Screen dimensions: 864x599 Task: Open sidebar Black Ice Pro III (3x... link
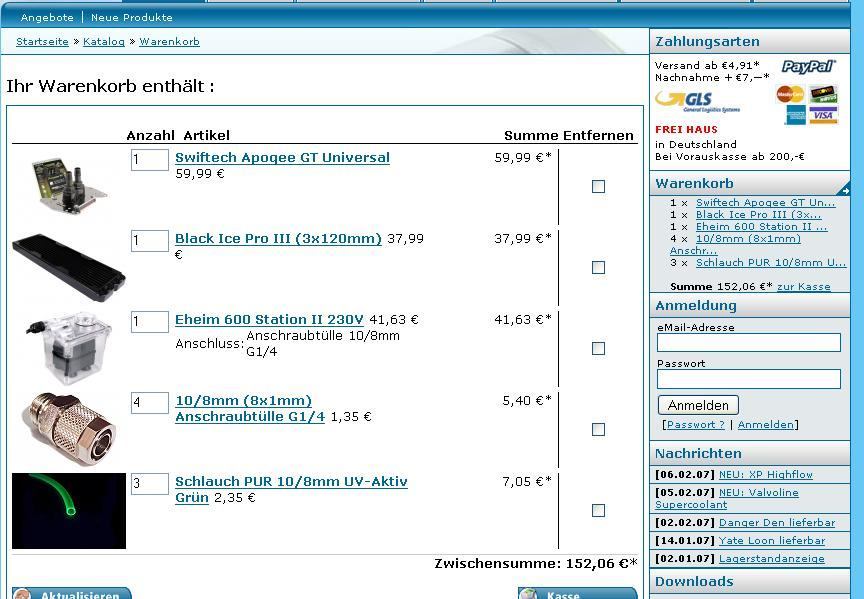coord(758,215)
